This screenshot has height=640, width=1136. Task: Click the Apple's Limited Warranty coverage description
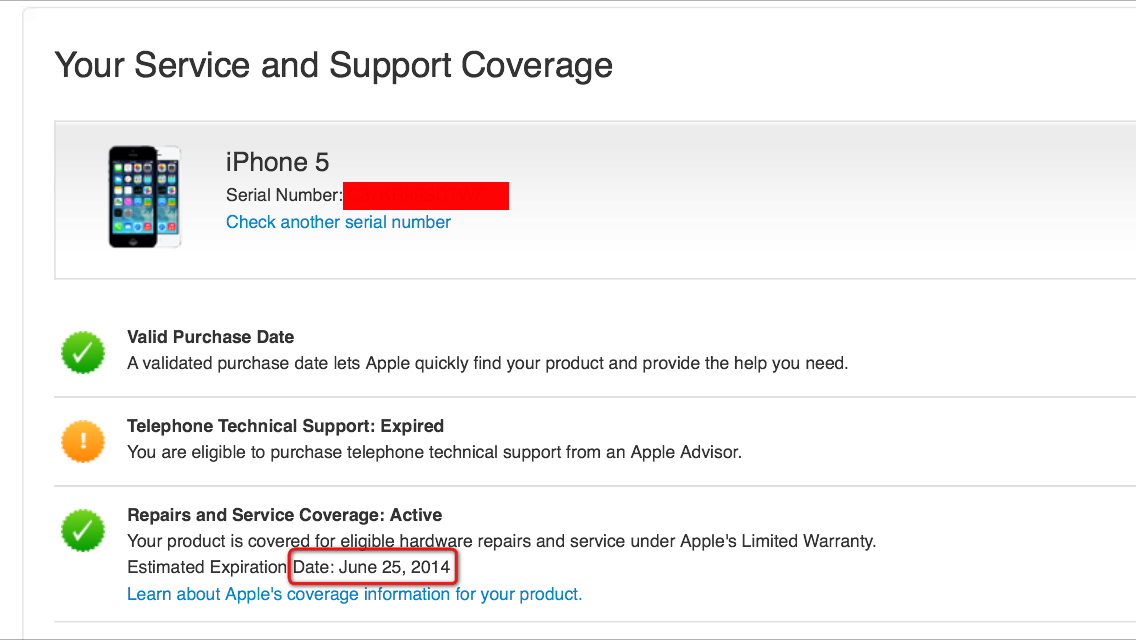tap(501, 541)
